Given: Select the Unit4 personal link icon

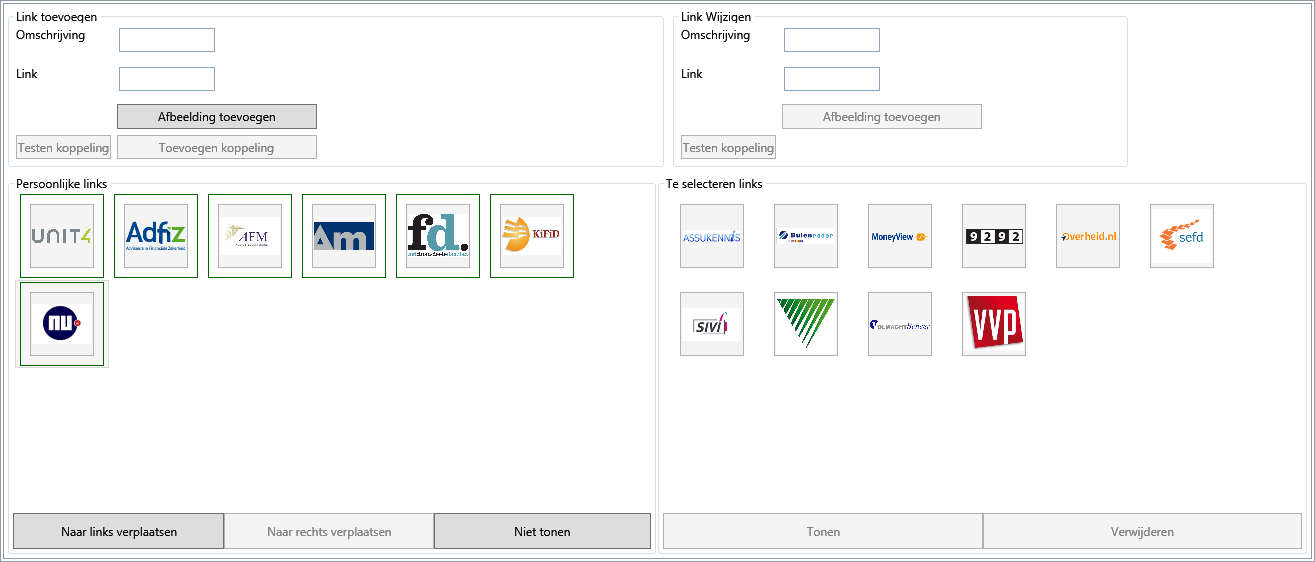Looking at the screenshot, I should [62, 236].
